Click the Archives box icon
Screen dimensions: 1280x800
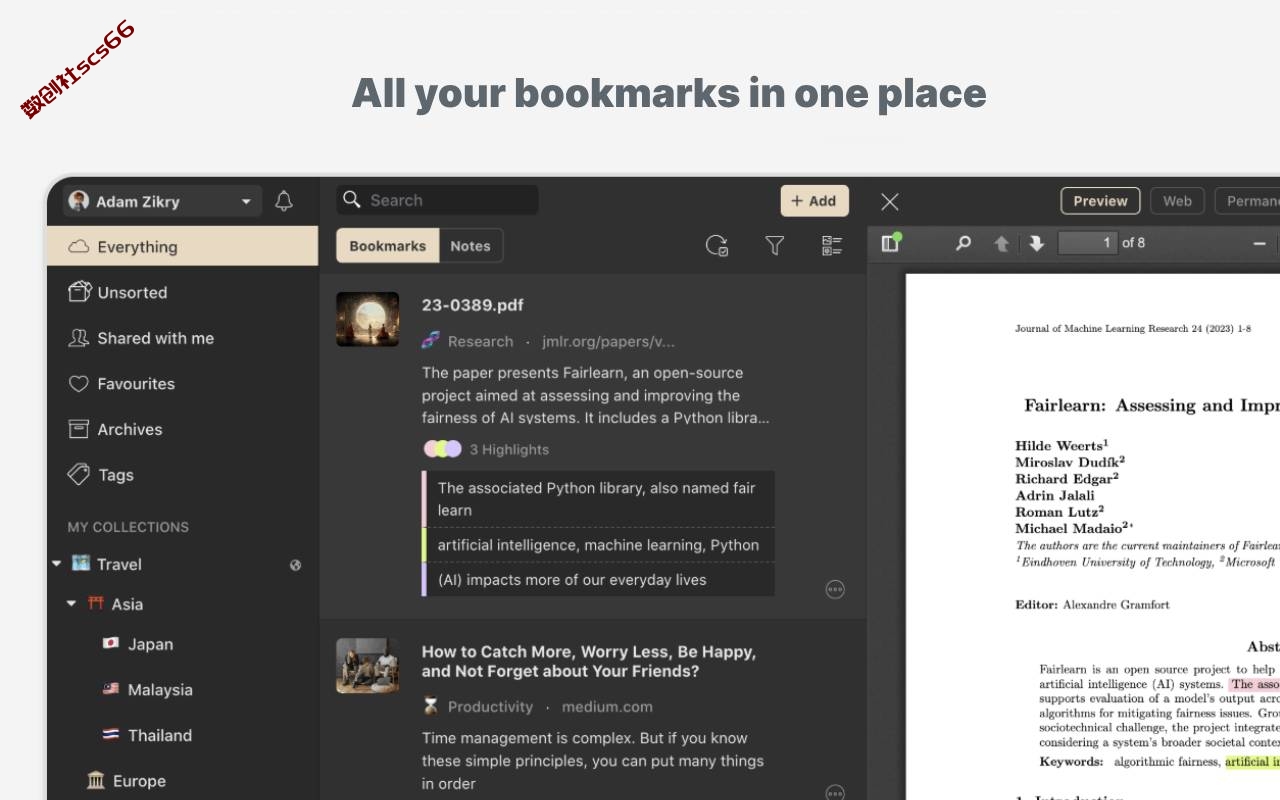pos(78,429)
